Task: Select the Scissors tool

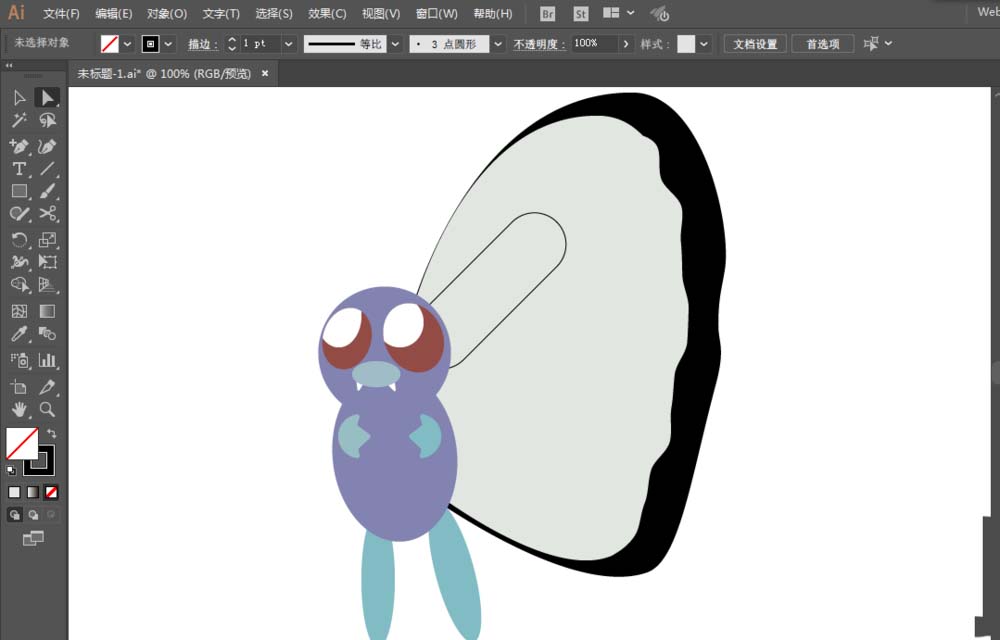Action: tap(47, 214)
